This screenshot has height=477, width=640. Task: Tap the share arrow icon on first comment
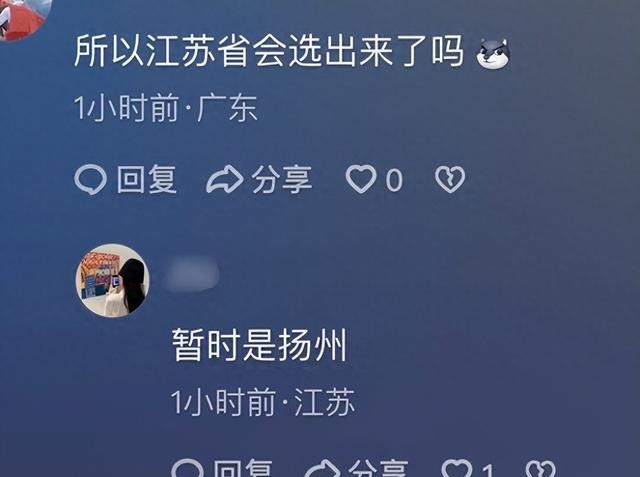pyautogui.click(x=225, y=179)
